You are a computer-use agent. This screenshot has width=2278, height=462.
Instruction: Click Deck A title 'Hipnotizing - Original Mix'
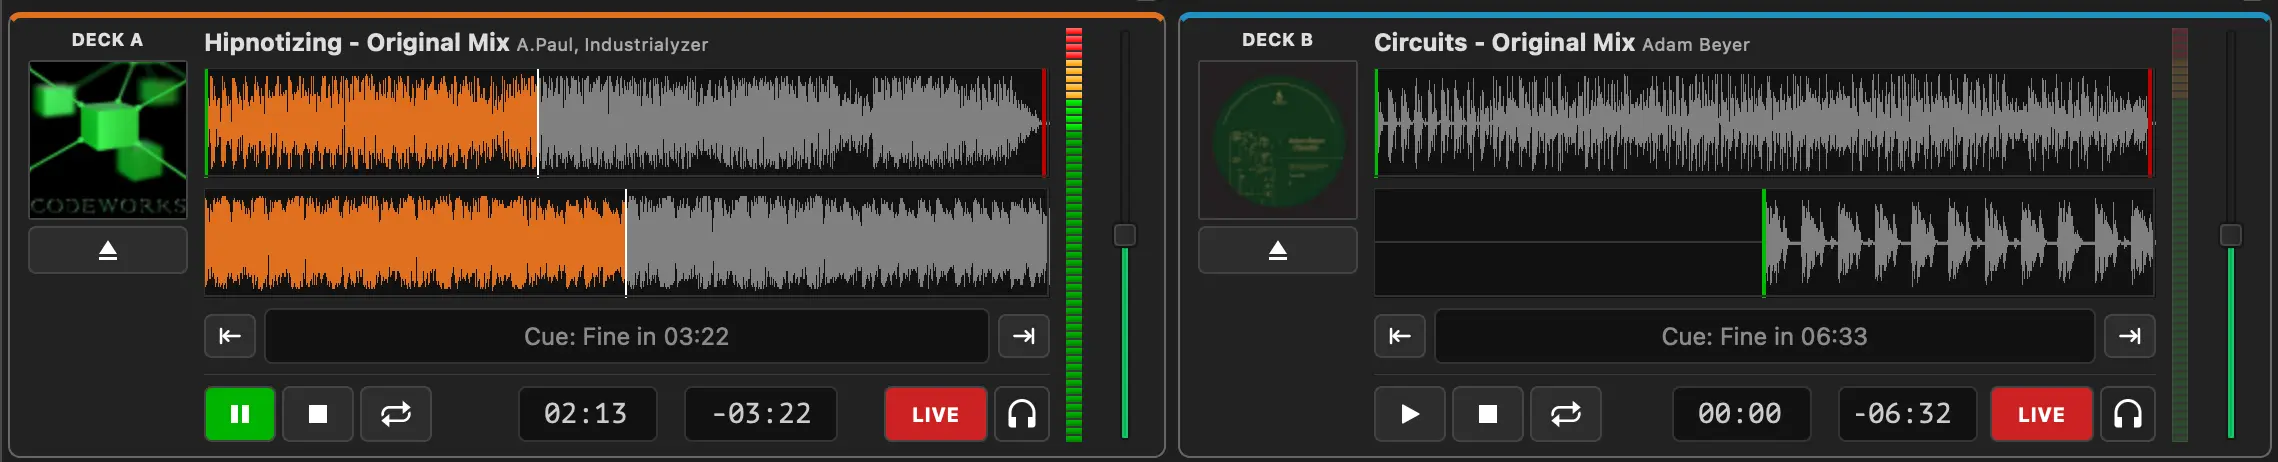(x=357, y=43)
